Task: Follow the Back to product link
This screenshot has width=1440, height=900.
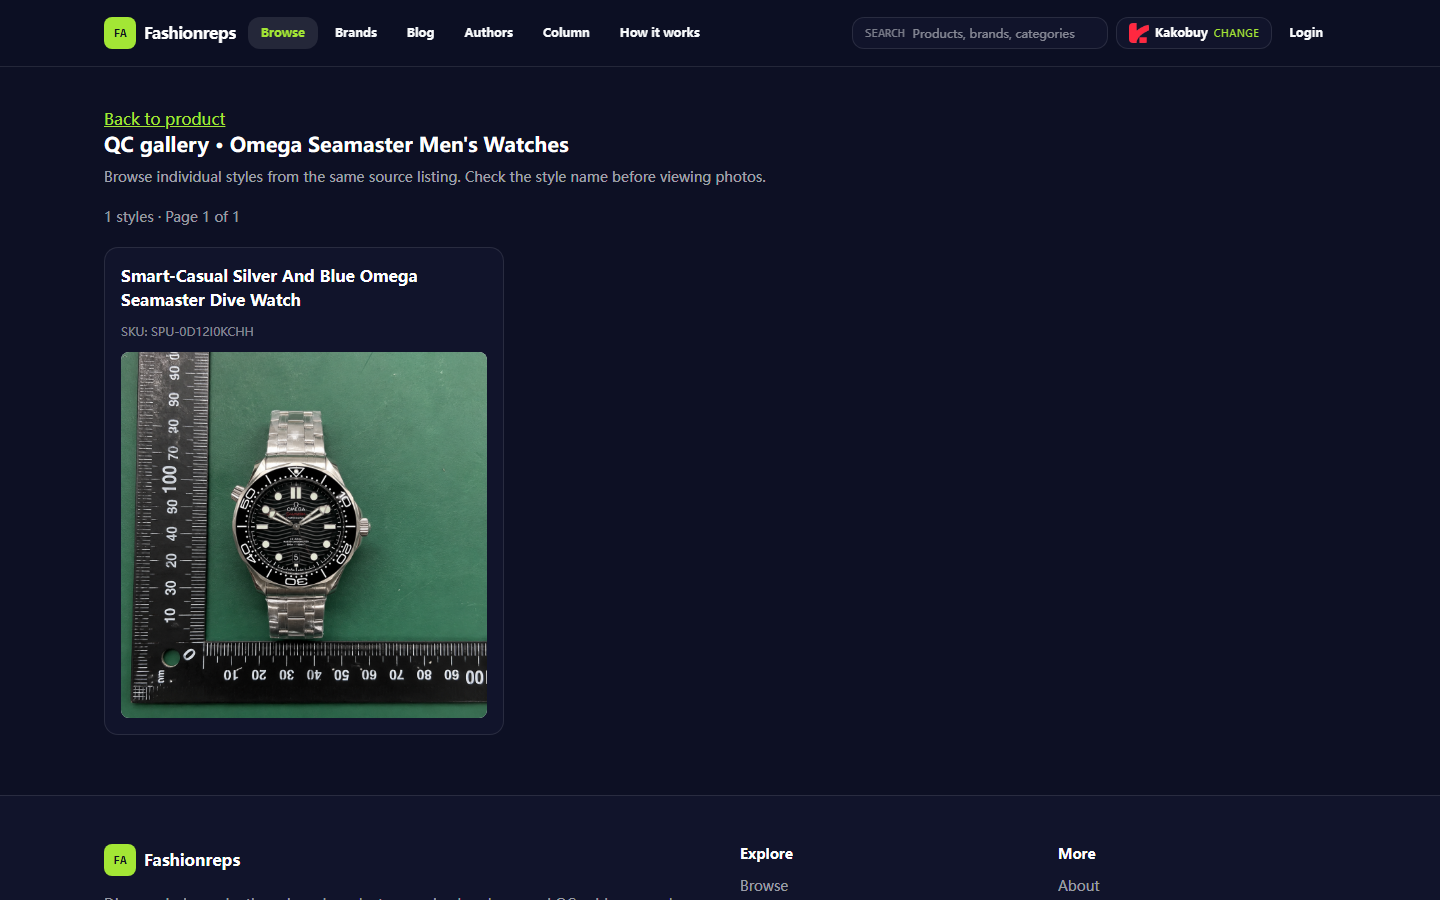Action: click(x=165, y=119)
